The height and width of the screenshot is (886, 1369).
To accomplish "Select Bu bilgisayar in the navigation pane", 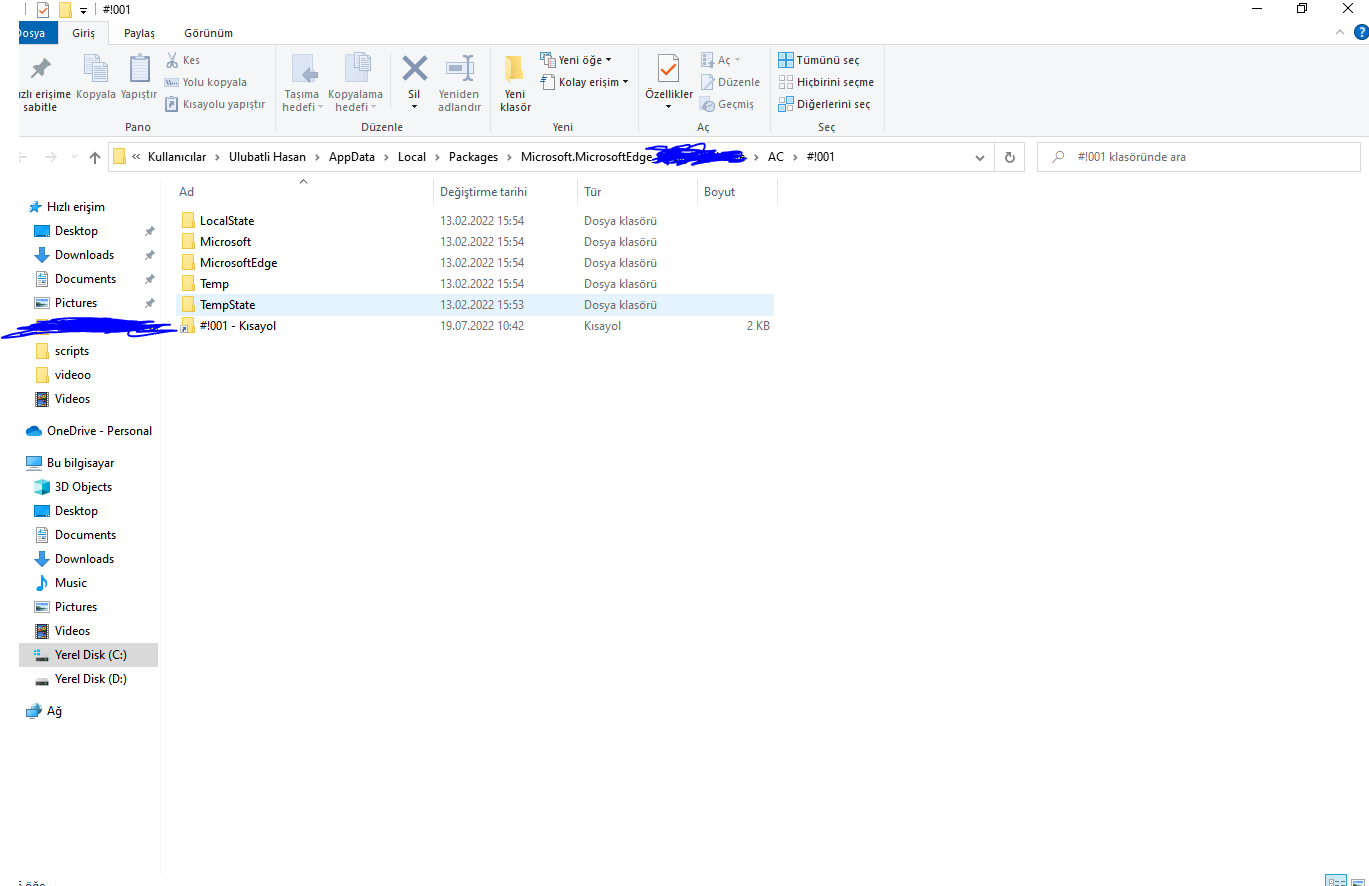I will pyautogui.click(x=70, y=463).
